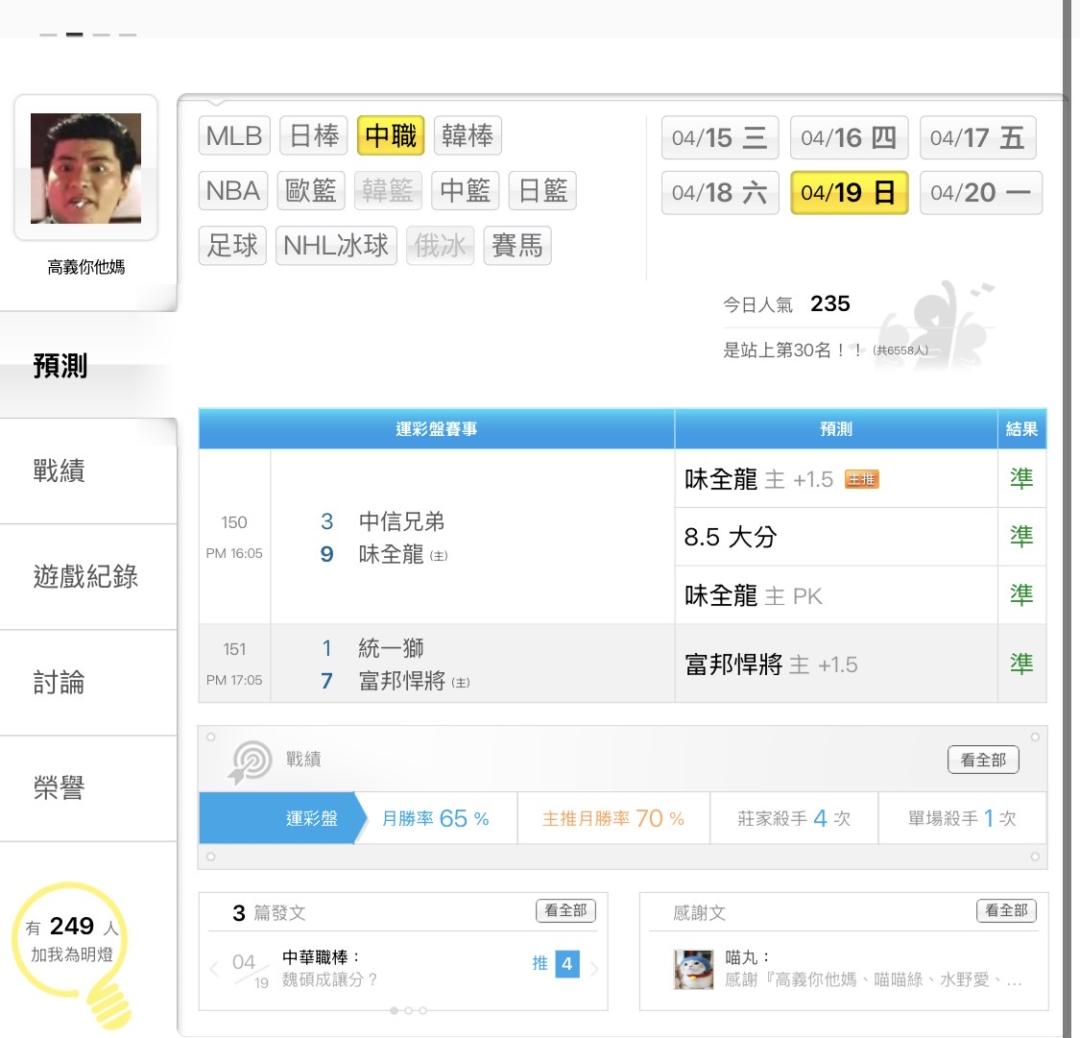This screenshot has height=1038, width=1080.
Task: Select the 日棒 league filter
Action: tap(314, 135)
